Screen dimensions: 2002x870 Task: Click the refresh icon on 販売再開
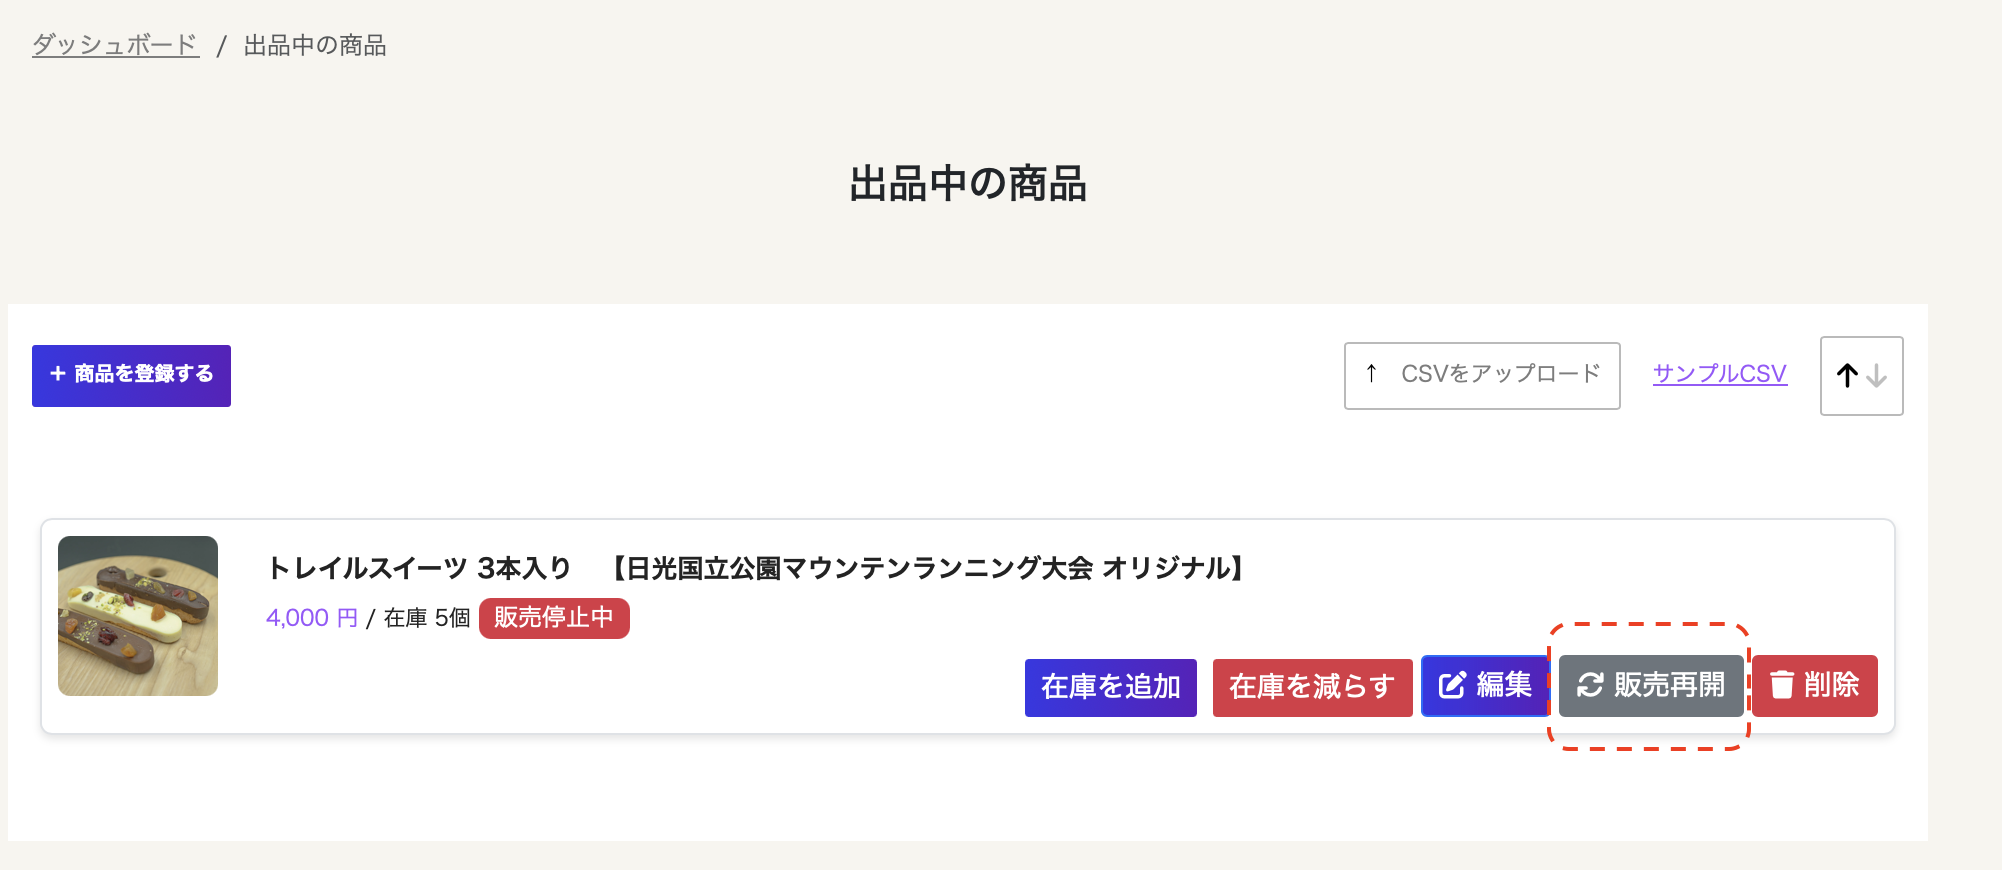click(x=1590, y=685)
